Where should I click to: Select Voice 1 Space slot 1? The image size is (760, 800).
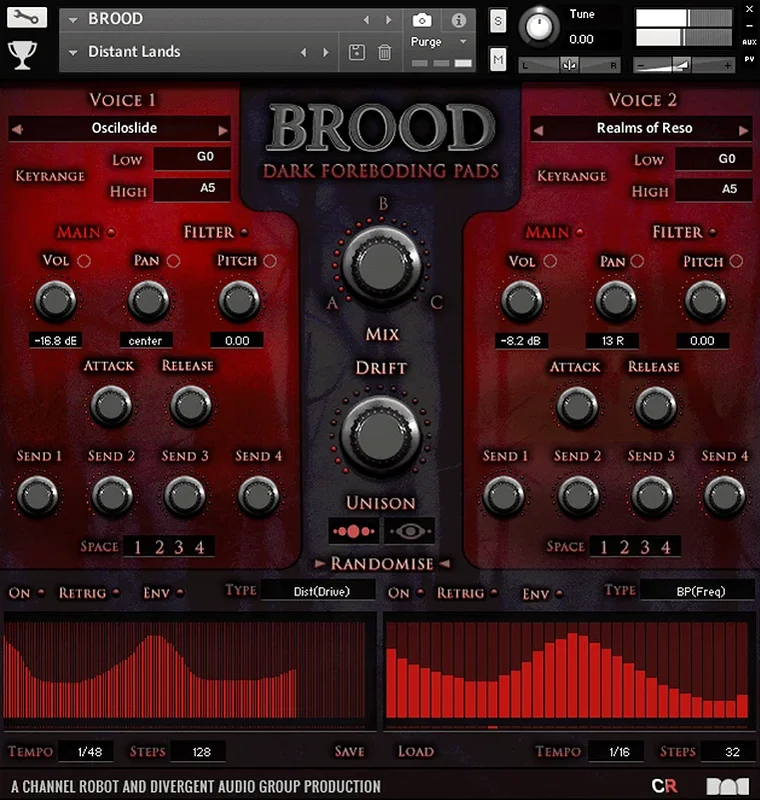click(137, 547)
